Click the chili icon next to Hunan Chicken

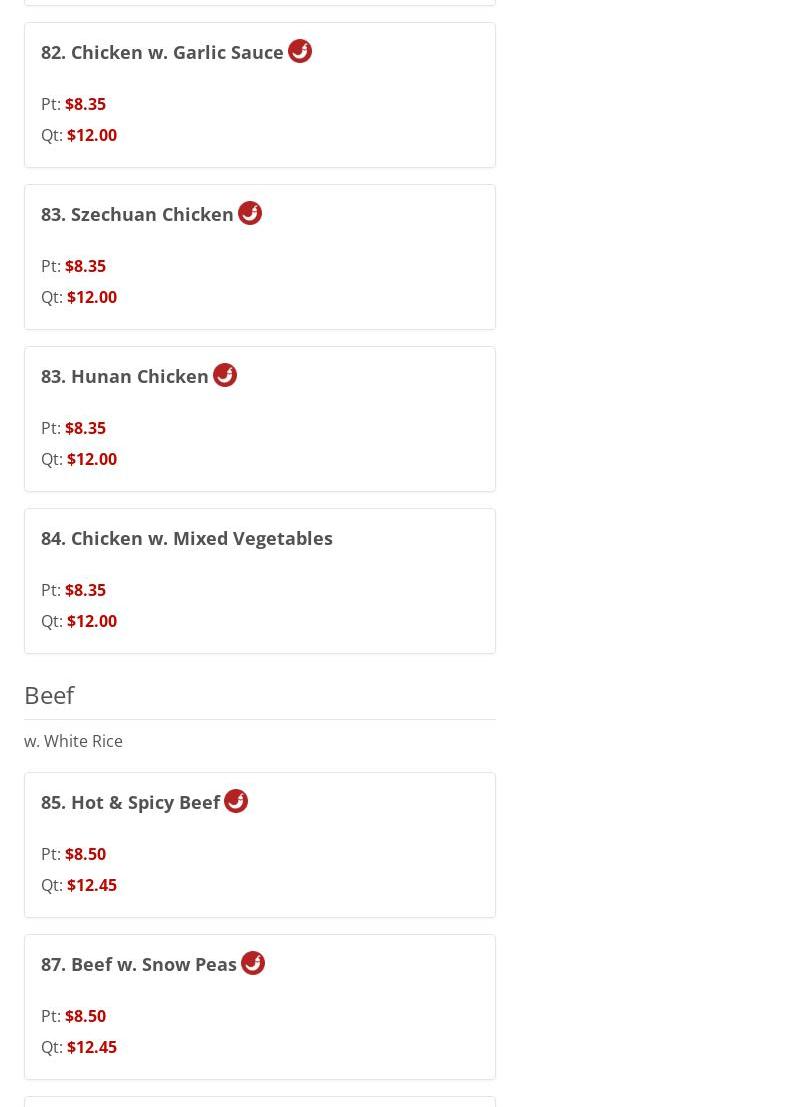point(225,375)
